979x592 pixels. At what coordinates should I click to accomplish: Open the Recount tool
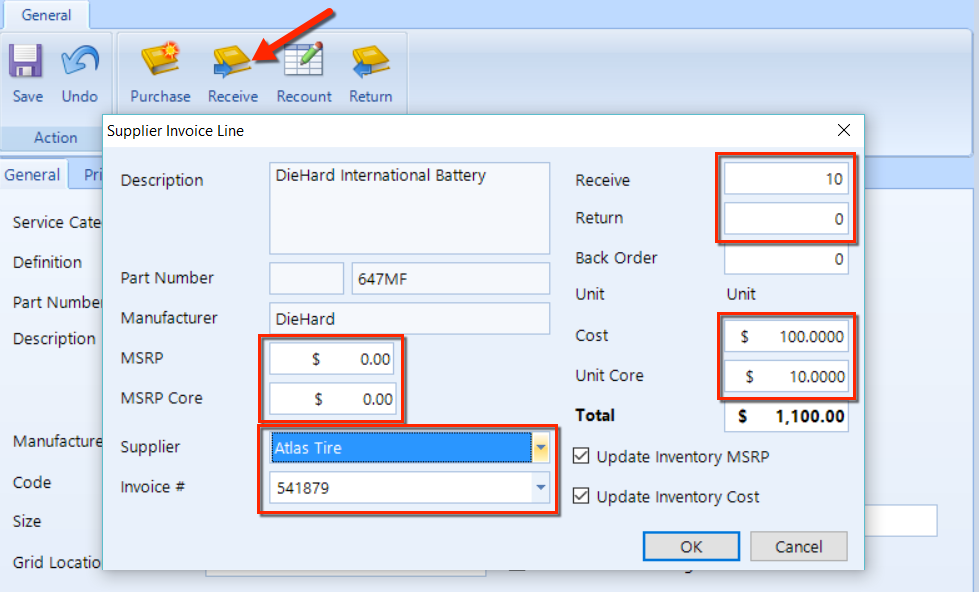point(304,63)
